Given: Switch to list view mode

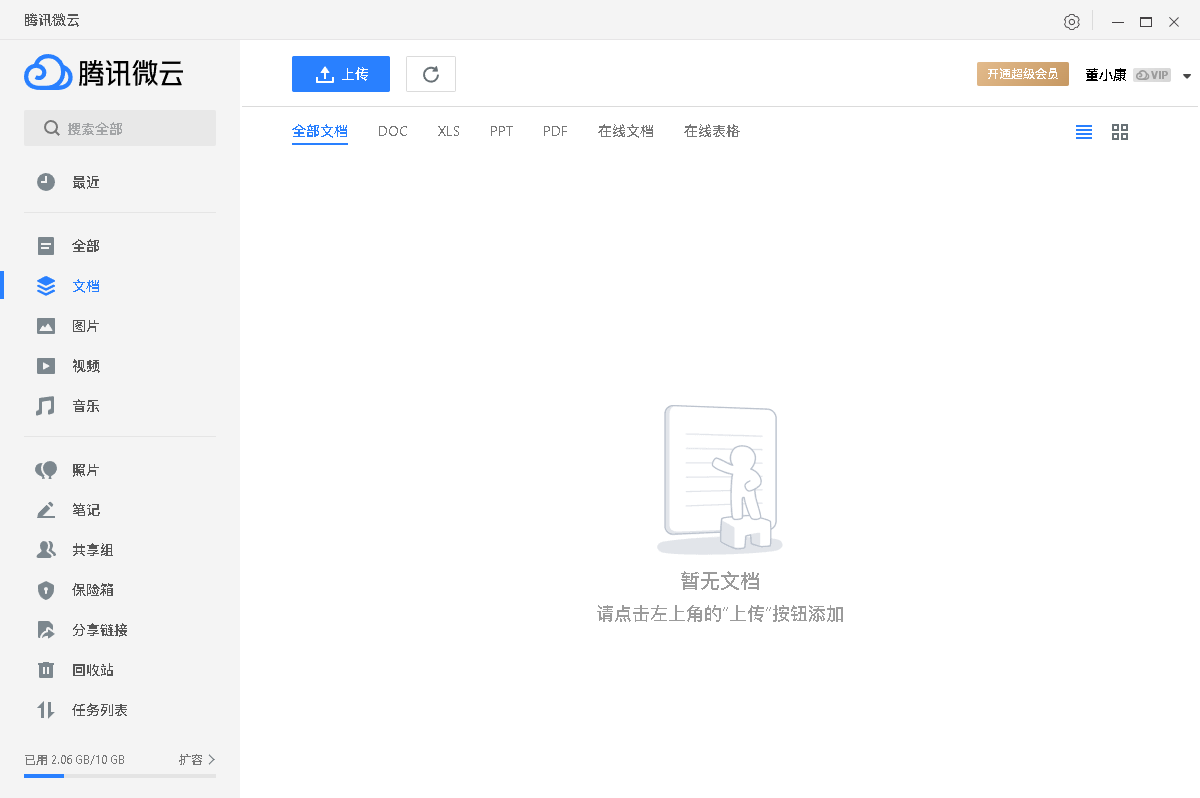Looking at the screenshot, I should click(x=1083, y=131).
